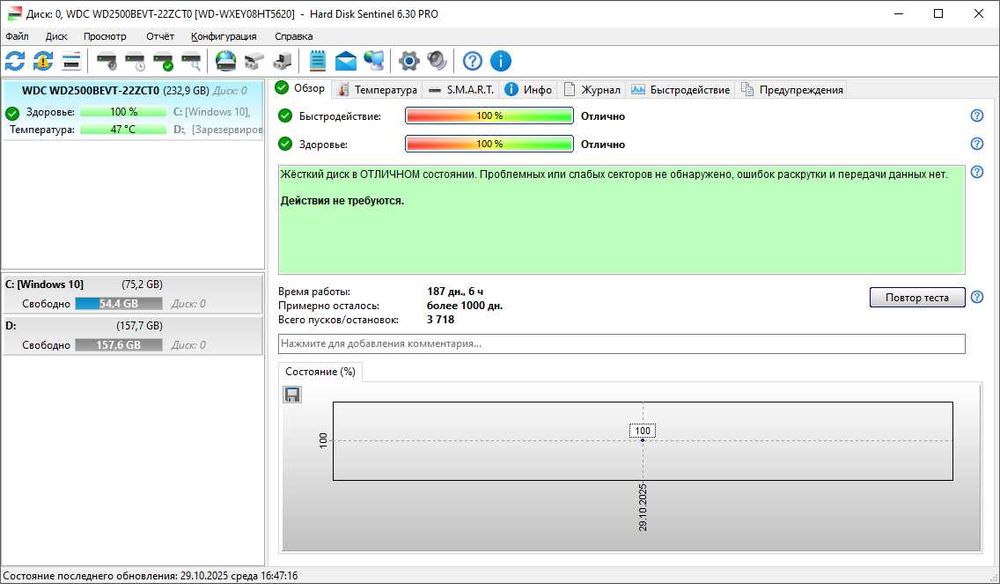The image size is (1000, 584).
Task: Open the Просмотр menu
Action: point(105,36)
